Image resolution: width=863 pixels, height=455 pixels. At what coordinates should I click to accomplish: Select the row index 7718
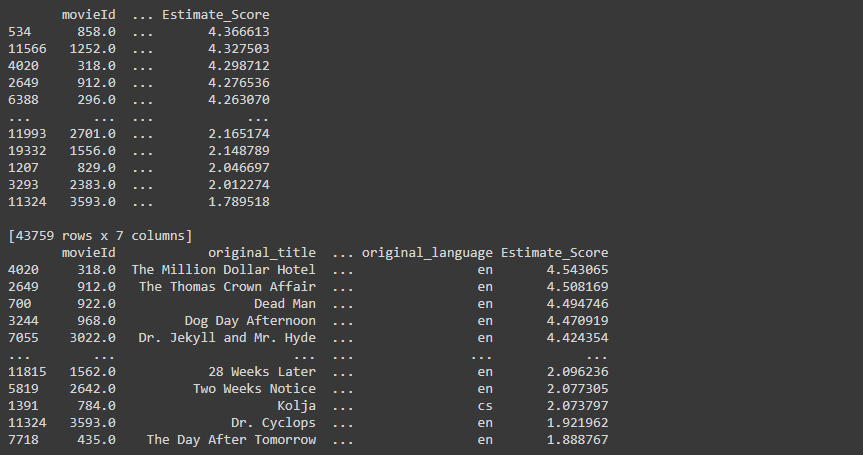[x=23, y=440]
